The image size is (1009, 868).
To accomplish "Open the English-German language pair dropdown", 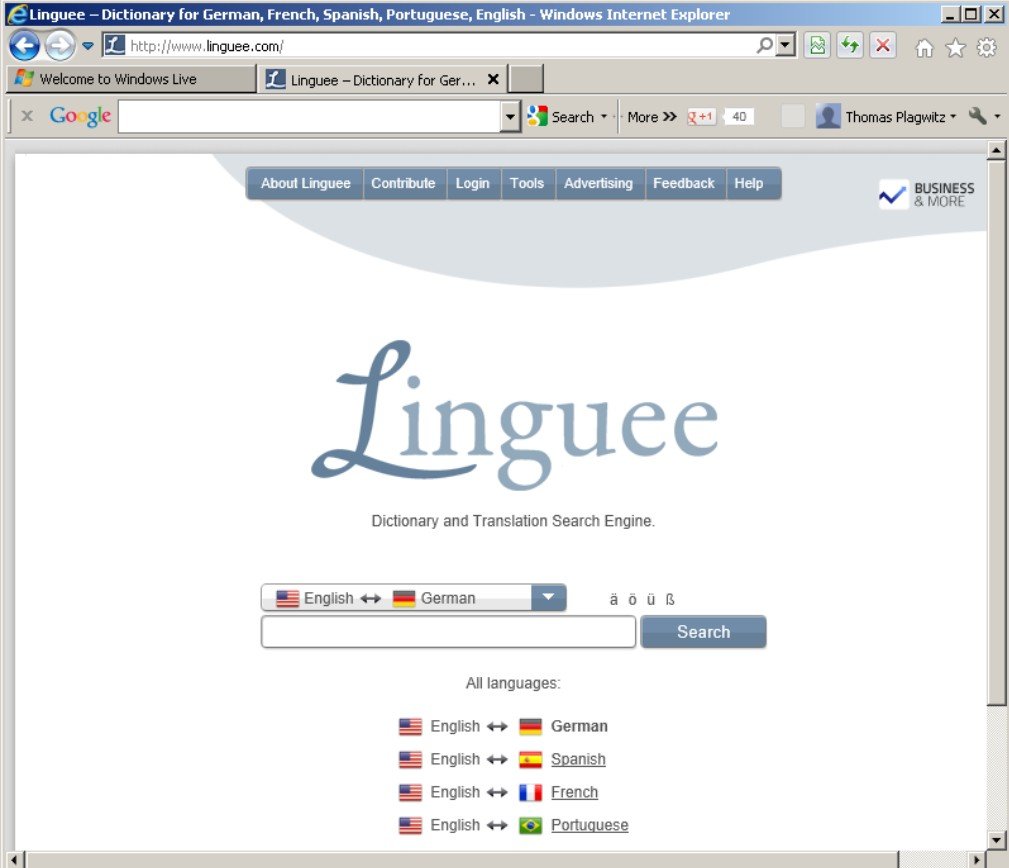I will click(x=547, y=597).
